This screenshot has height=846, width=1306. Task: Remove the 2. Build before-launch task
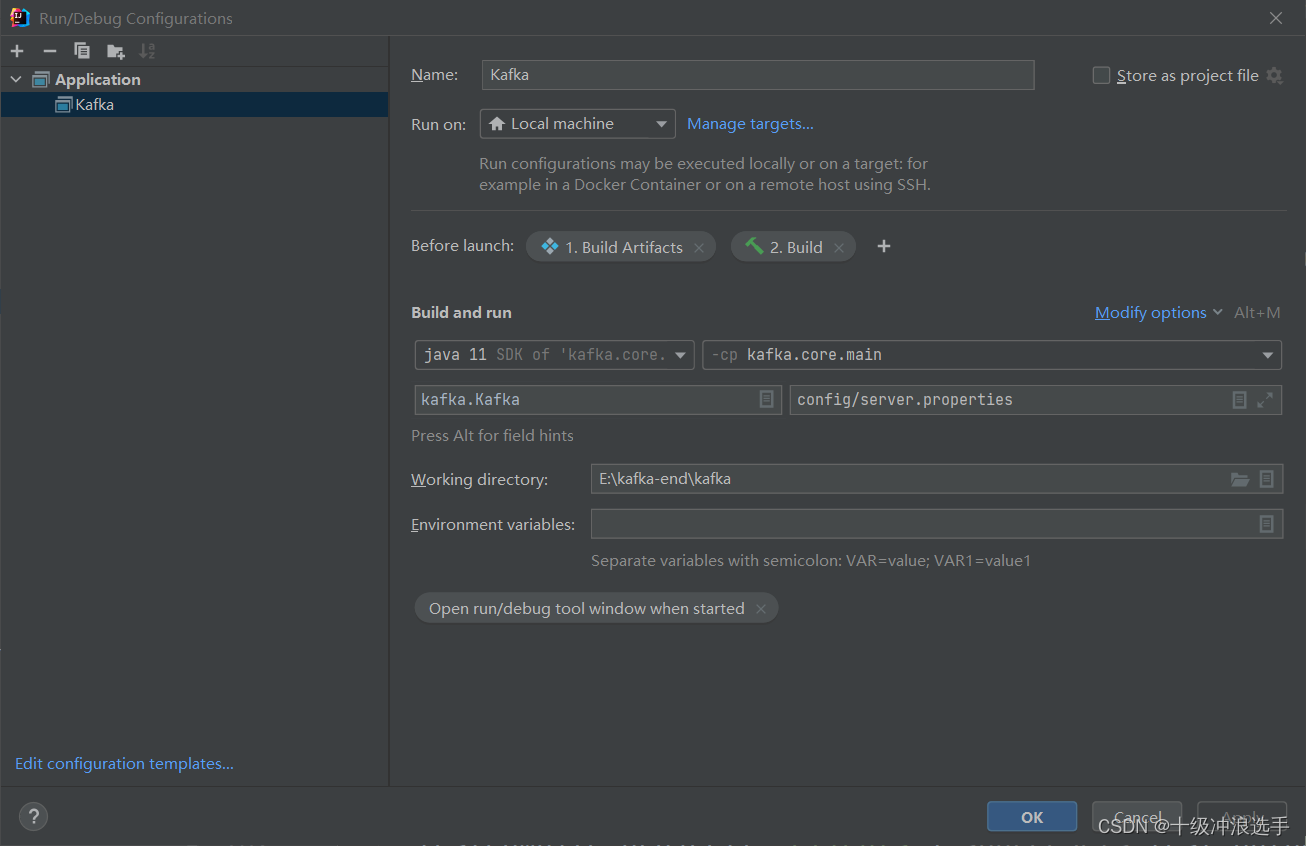click(x=839, y=248)
